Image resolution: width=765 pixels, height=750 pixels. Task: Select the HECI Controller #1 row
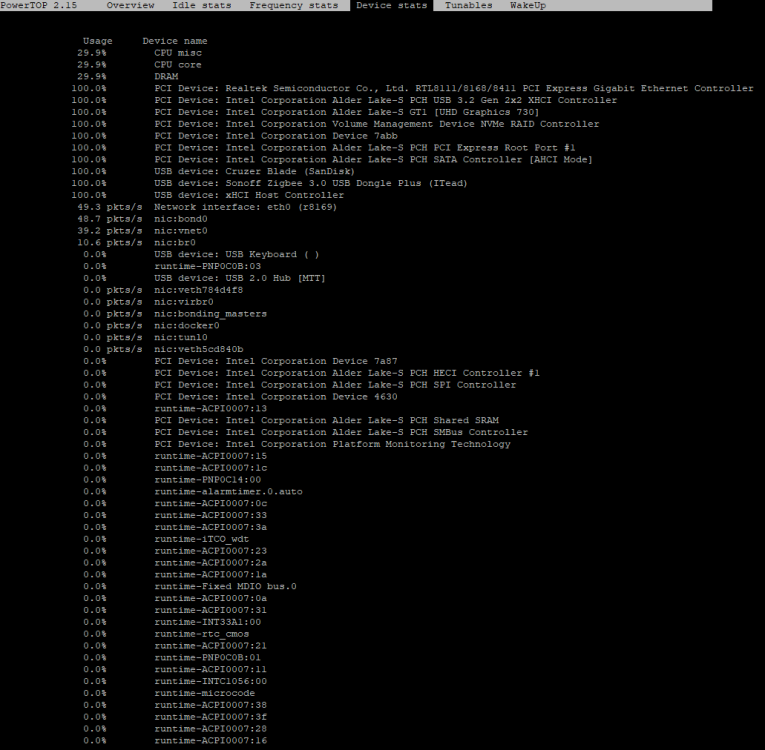tap(311, 373)
